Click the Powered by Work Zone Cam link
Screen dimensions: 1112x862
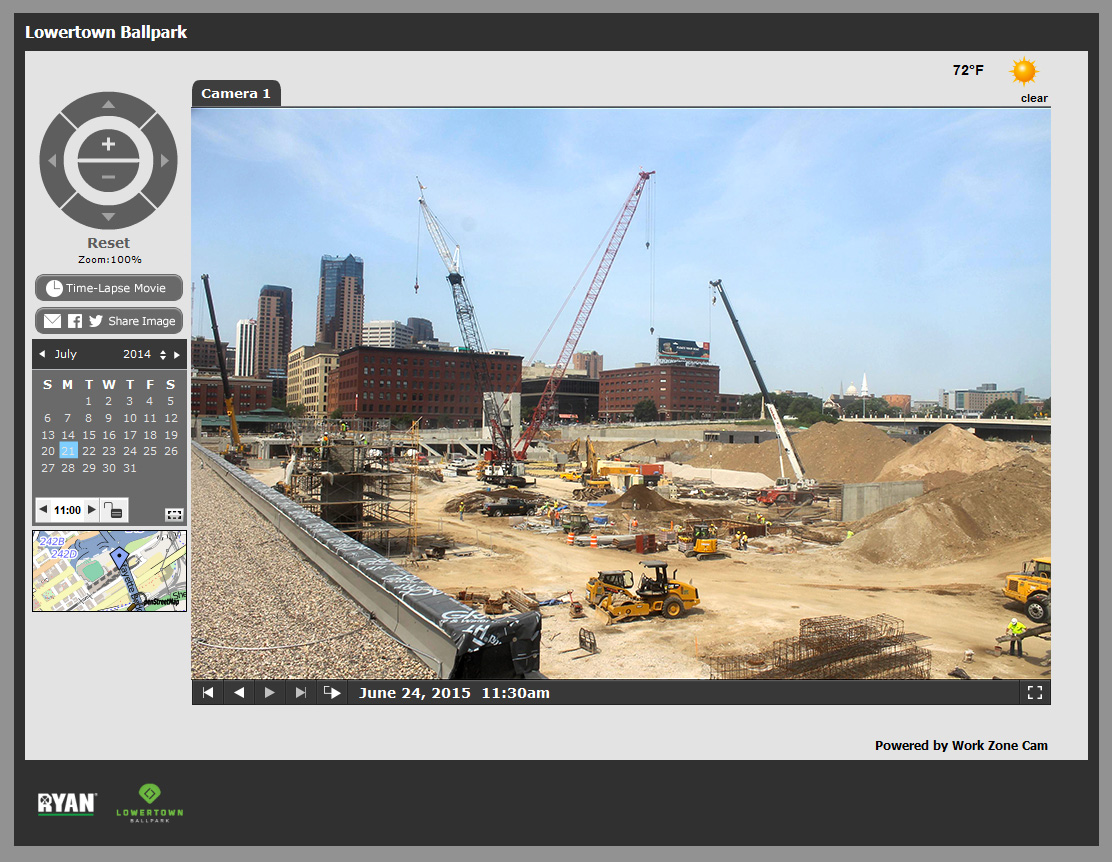(x=961, y=745)
